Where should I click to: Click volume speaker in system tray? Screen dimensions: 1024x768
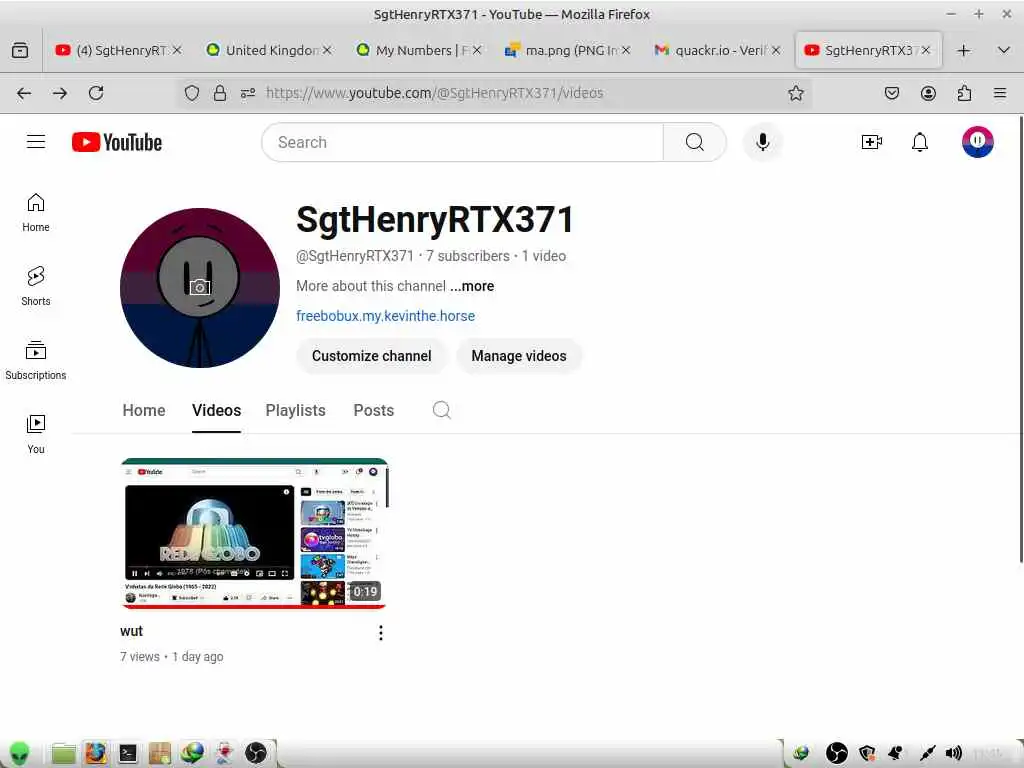tap(953, 754)
